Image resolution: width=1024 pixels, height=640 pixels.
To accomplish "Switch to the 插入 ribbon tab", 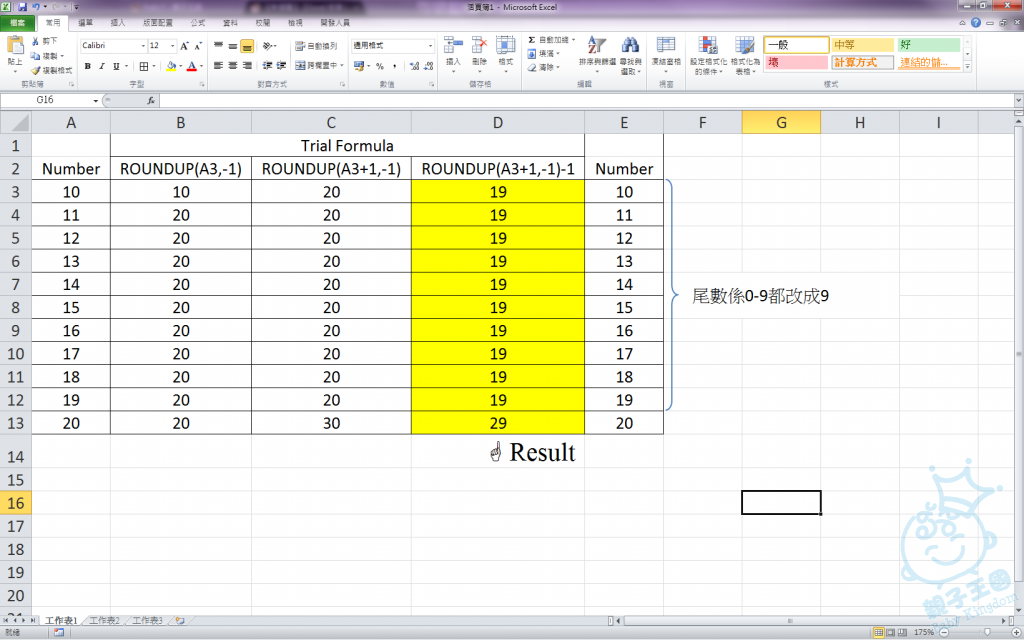I will (x=118, y=22).
